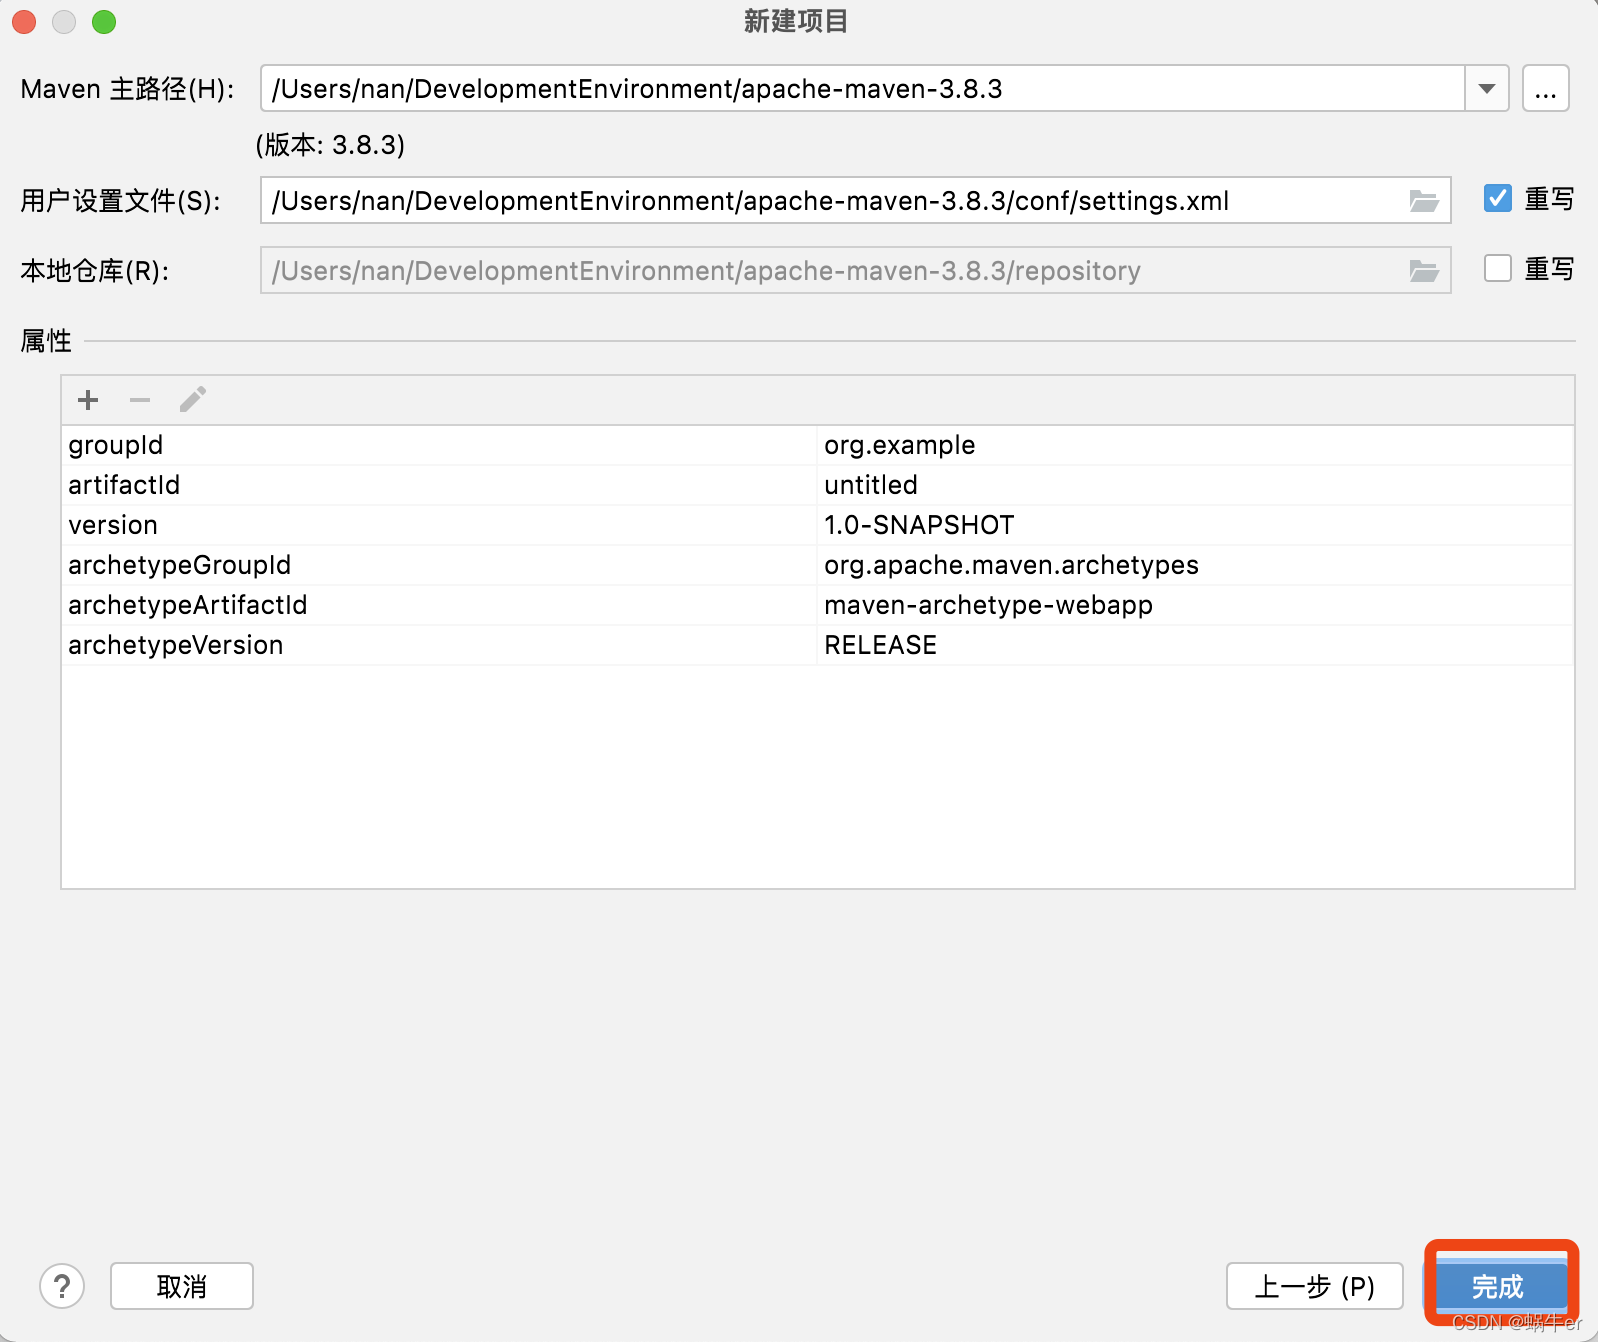Viewport: 1598px width, 1342px height.
Task: Click the org.apache.maven.archetypes value
Action: 1195,565
